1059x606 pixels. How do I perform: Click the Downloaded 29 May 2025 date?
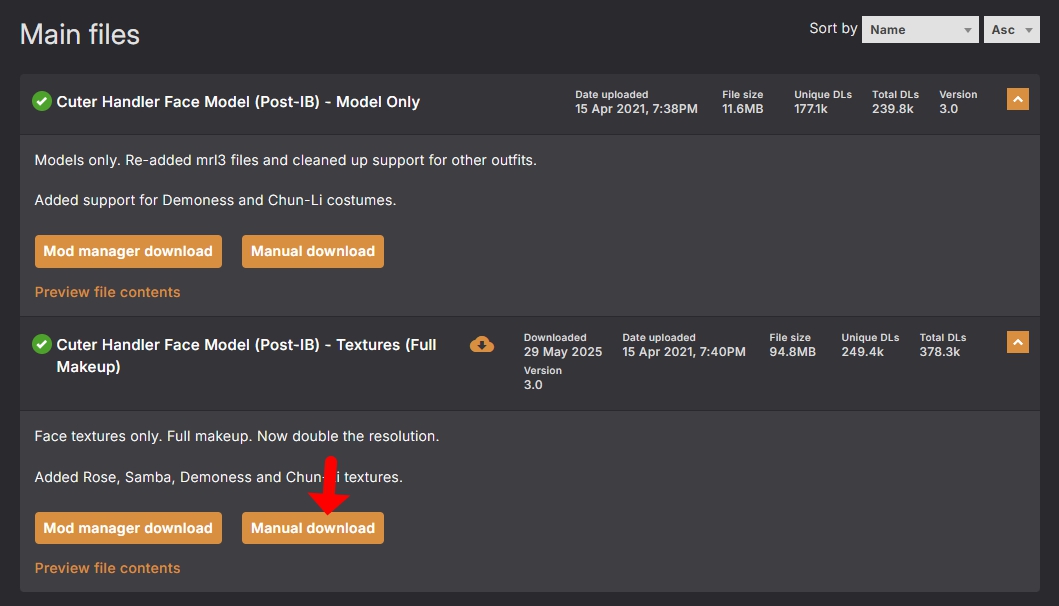(561, 352)
